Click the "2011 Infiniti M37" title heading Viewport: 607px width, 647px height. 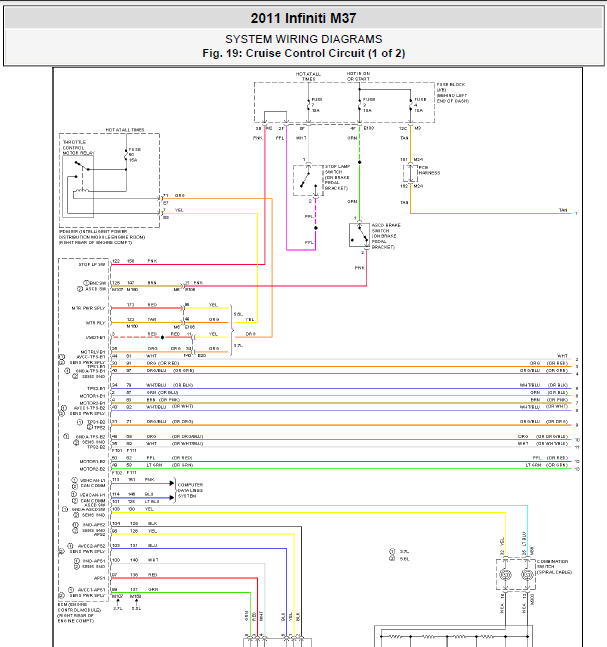click(303, 18)
